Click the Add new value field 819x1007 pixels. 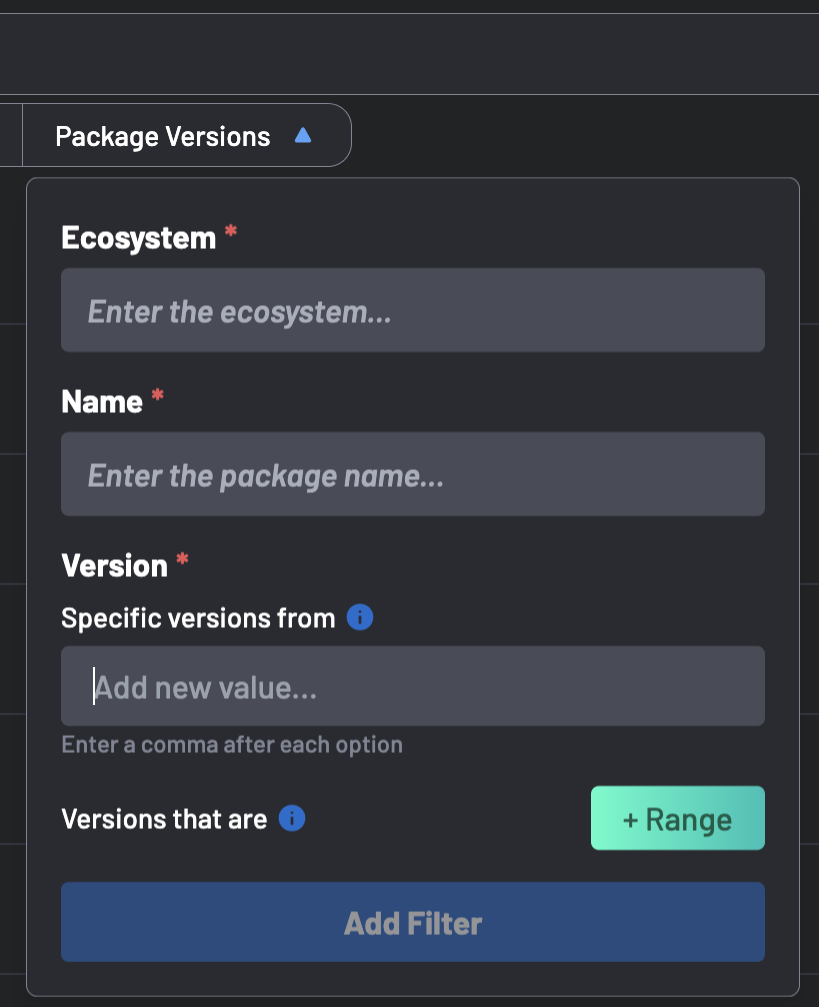click(x=412, y=687)
